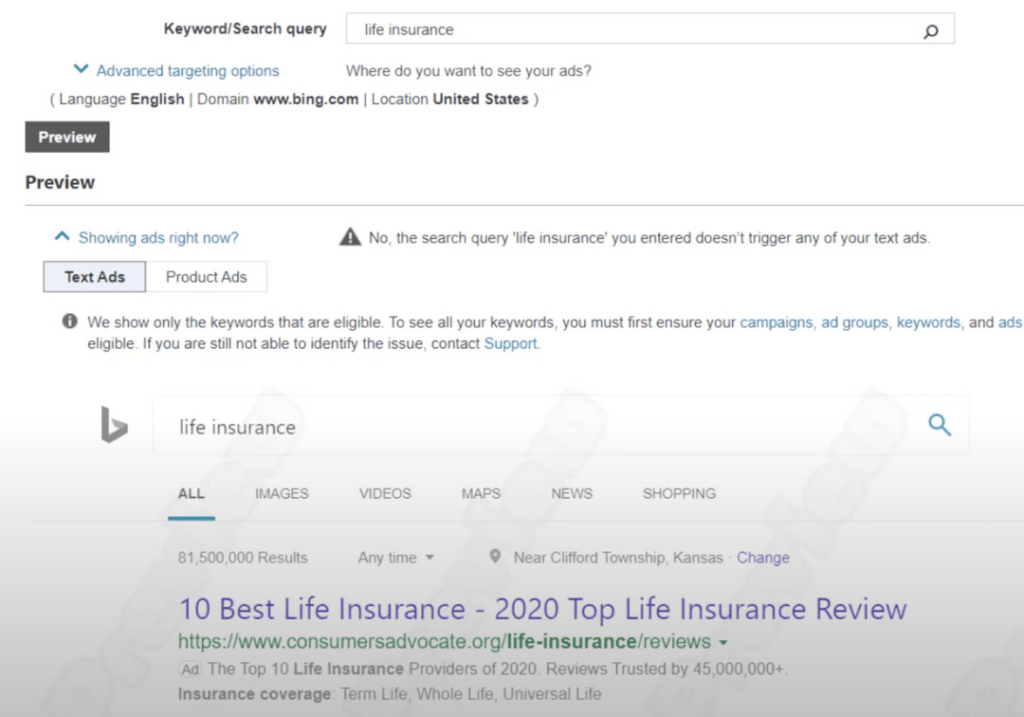This screenshot has height=717, width=1024.
Task: Select the IMAGES tab
Action: tap(281, 493)
